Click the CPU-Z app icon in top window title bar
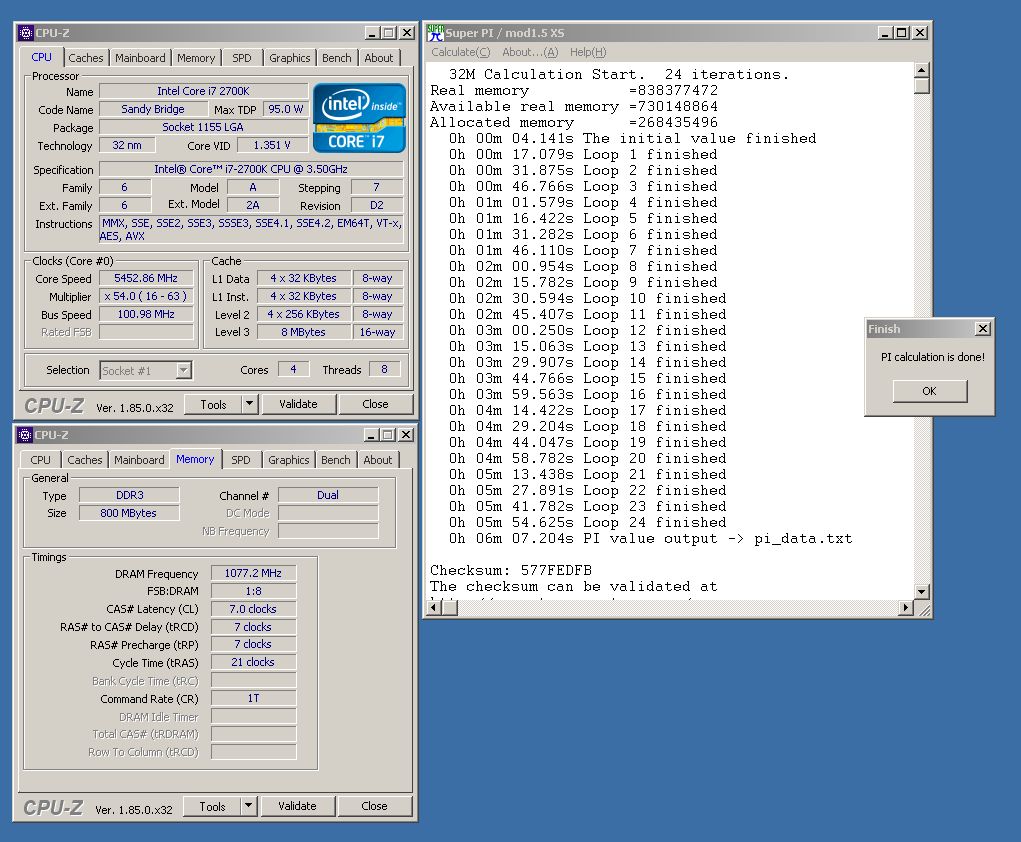Image resolution: width=1021 pixels, height=842 pixels. click(x=25, y=33)
